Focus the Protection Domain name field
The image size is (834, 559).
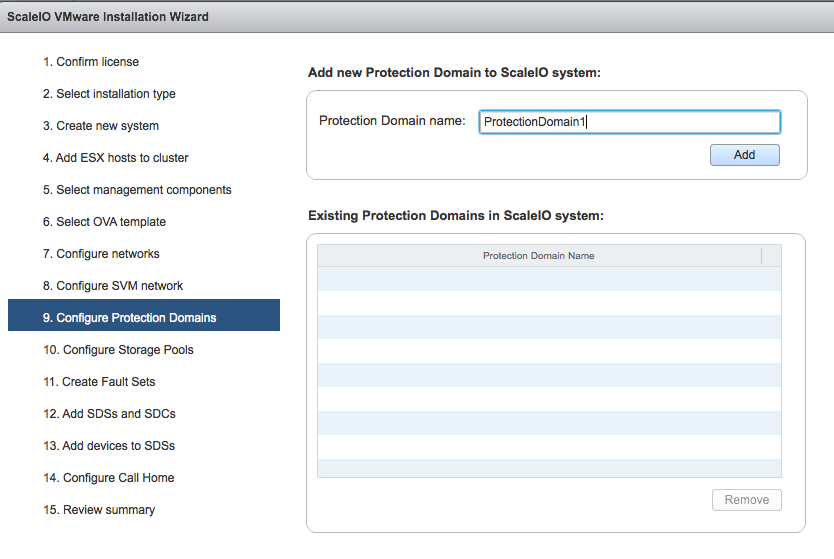pyautogui.click(x=629, y=122)
